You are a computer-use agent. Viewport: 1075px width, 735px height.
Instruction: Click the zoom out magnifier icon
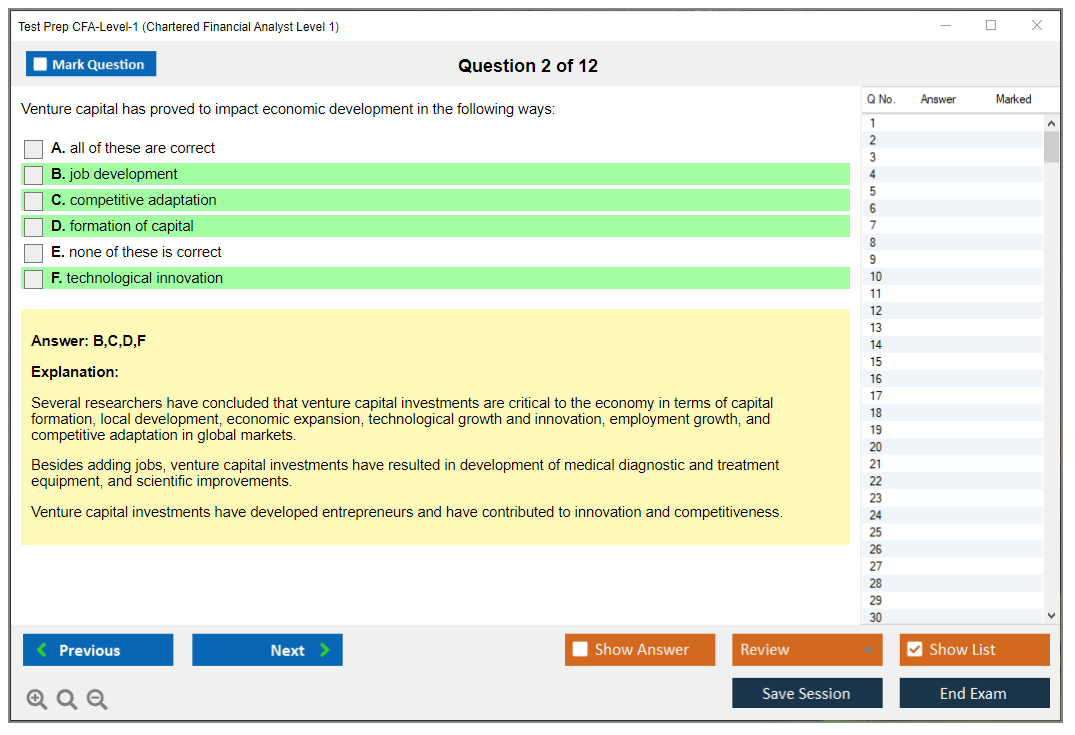coord(97,699)
